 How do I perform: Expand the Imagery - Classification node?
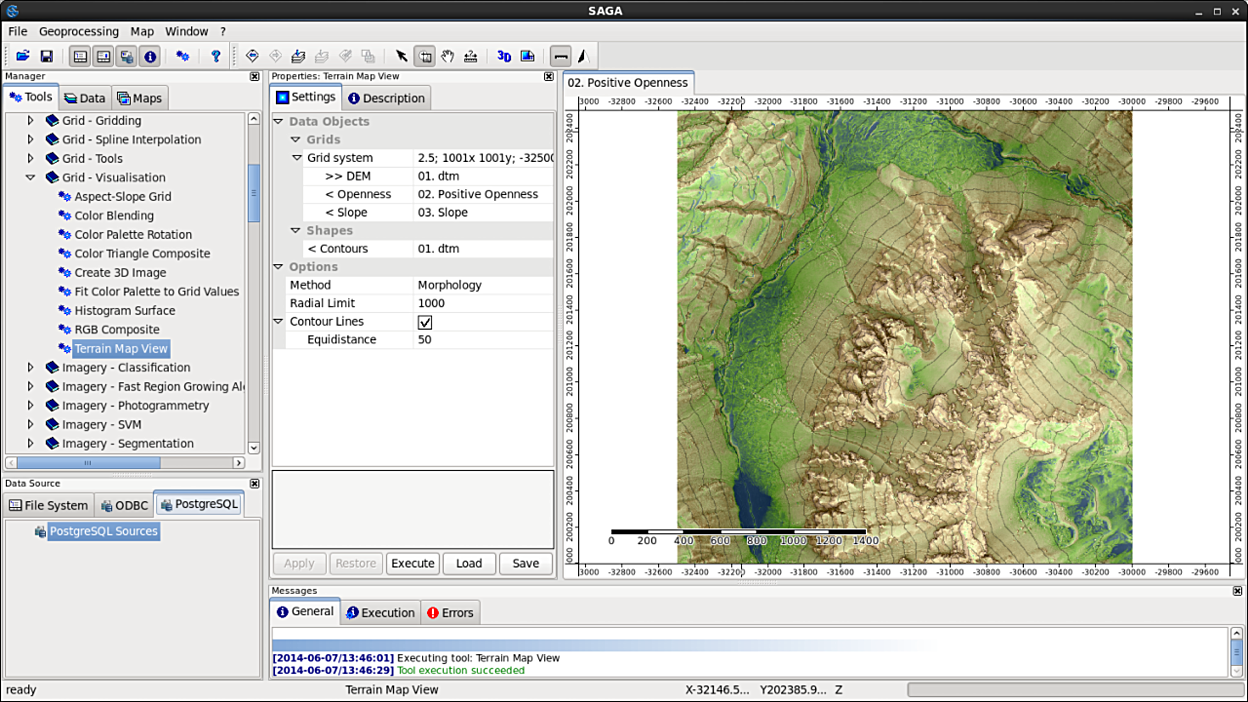tap(30, 368)
